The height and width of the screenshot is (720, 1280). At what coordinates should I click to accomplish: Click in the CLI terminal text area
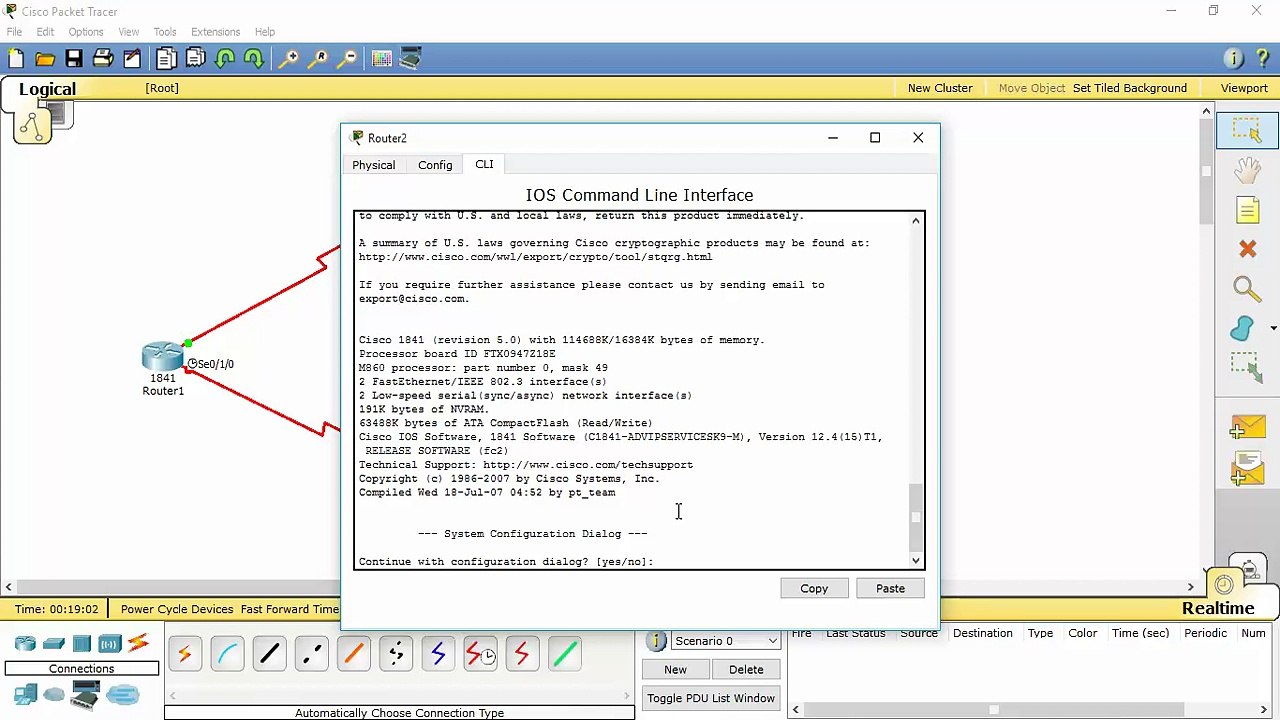tap(632, 390)
